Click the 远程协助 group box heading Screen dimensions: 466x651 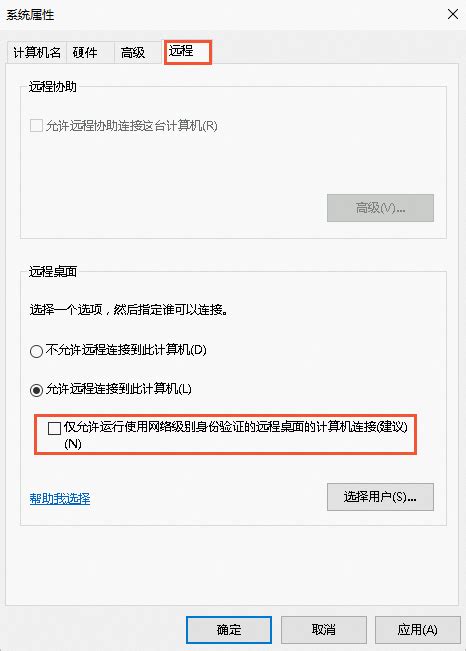[x=53, y=87]
